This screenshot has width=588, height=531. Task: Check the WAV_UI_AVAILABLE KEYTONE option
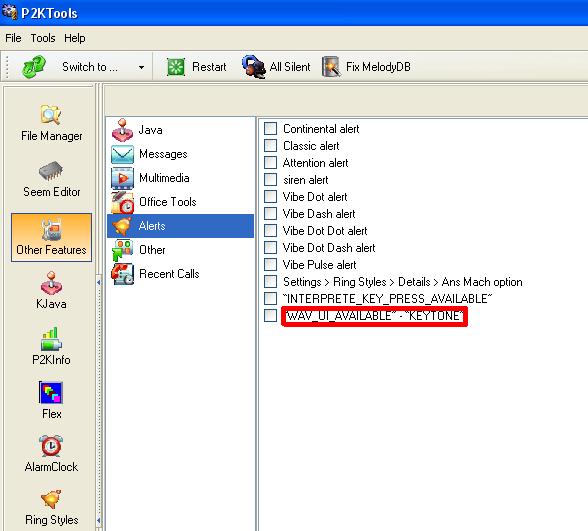coord(270,315)
